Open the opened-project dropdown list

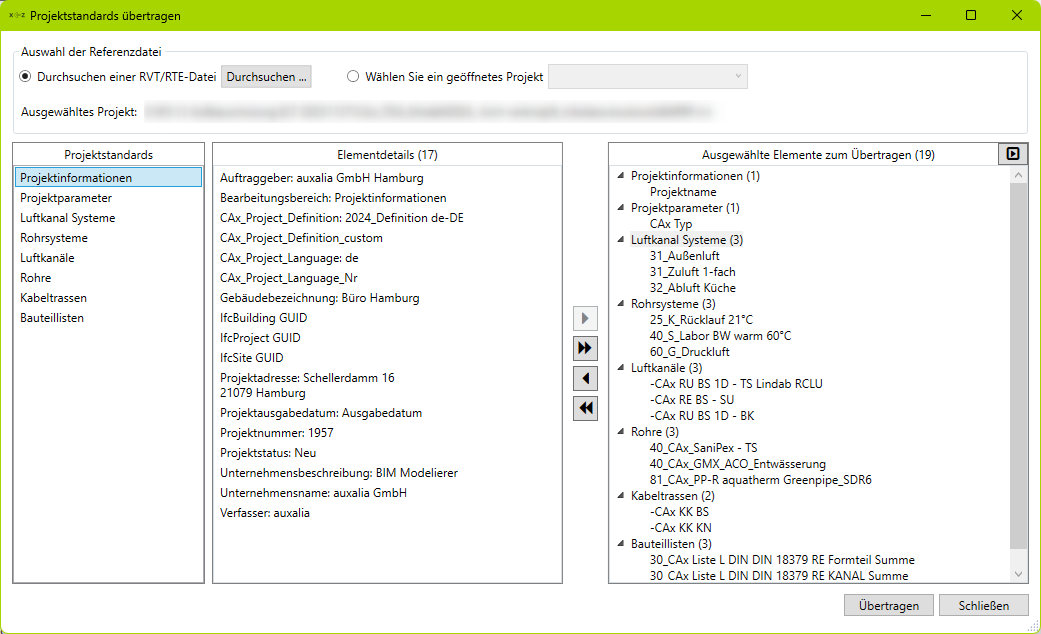point(648,77)
